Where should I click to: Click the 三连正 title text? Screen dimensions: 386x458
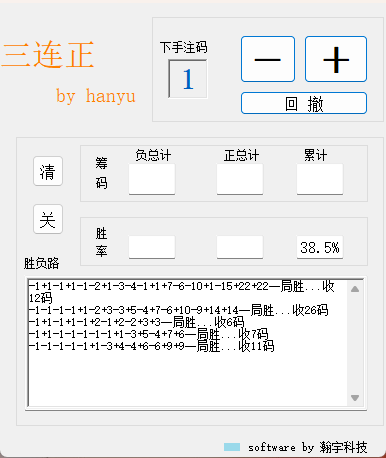[x=48, y=54]
